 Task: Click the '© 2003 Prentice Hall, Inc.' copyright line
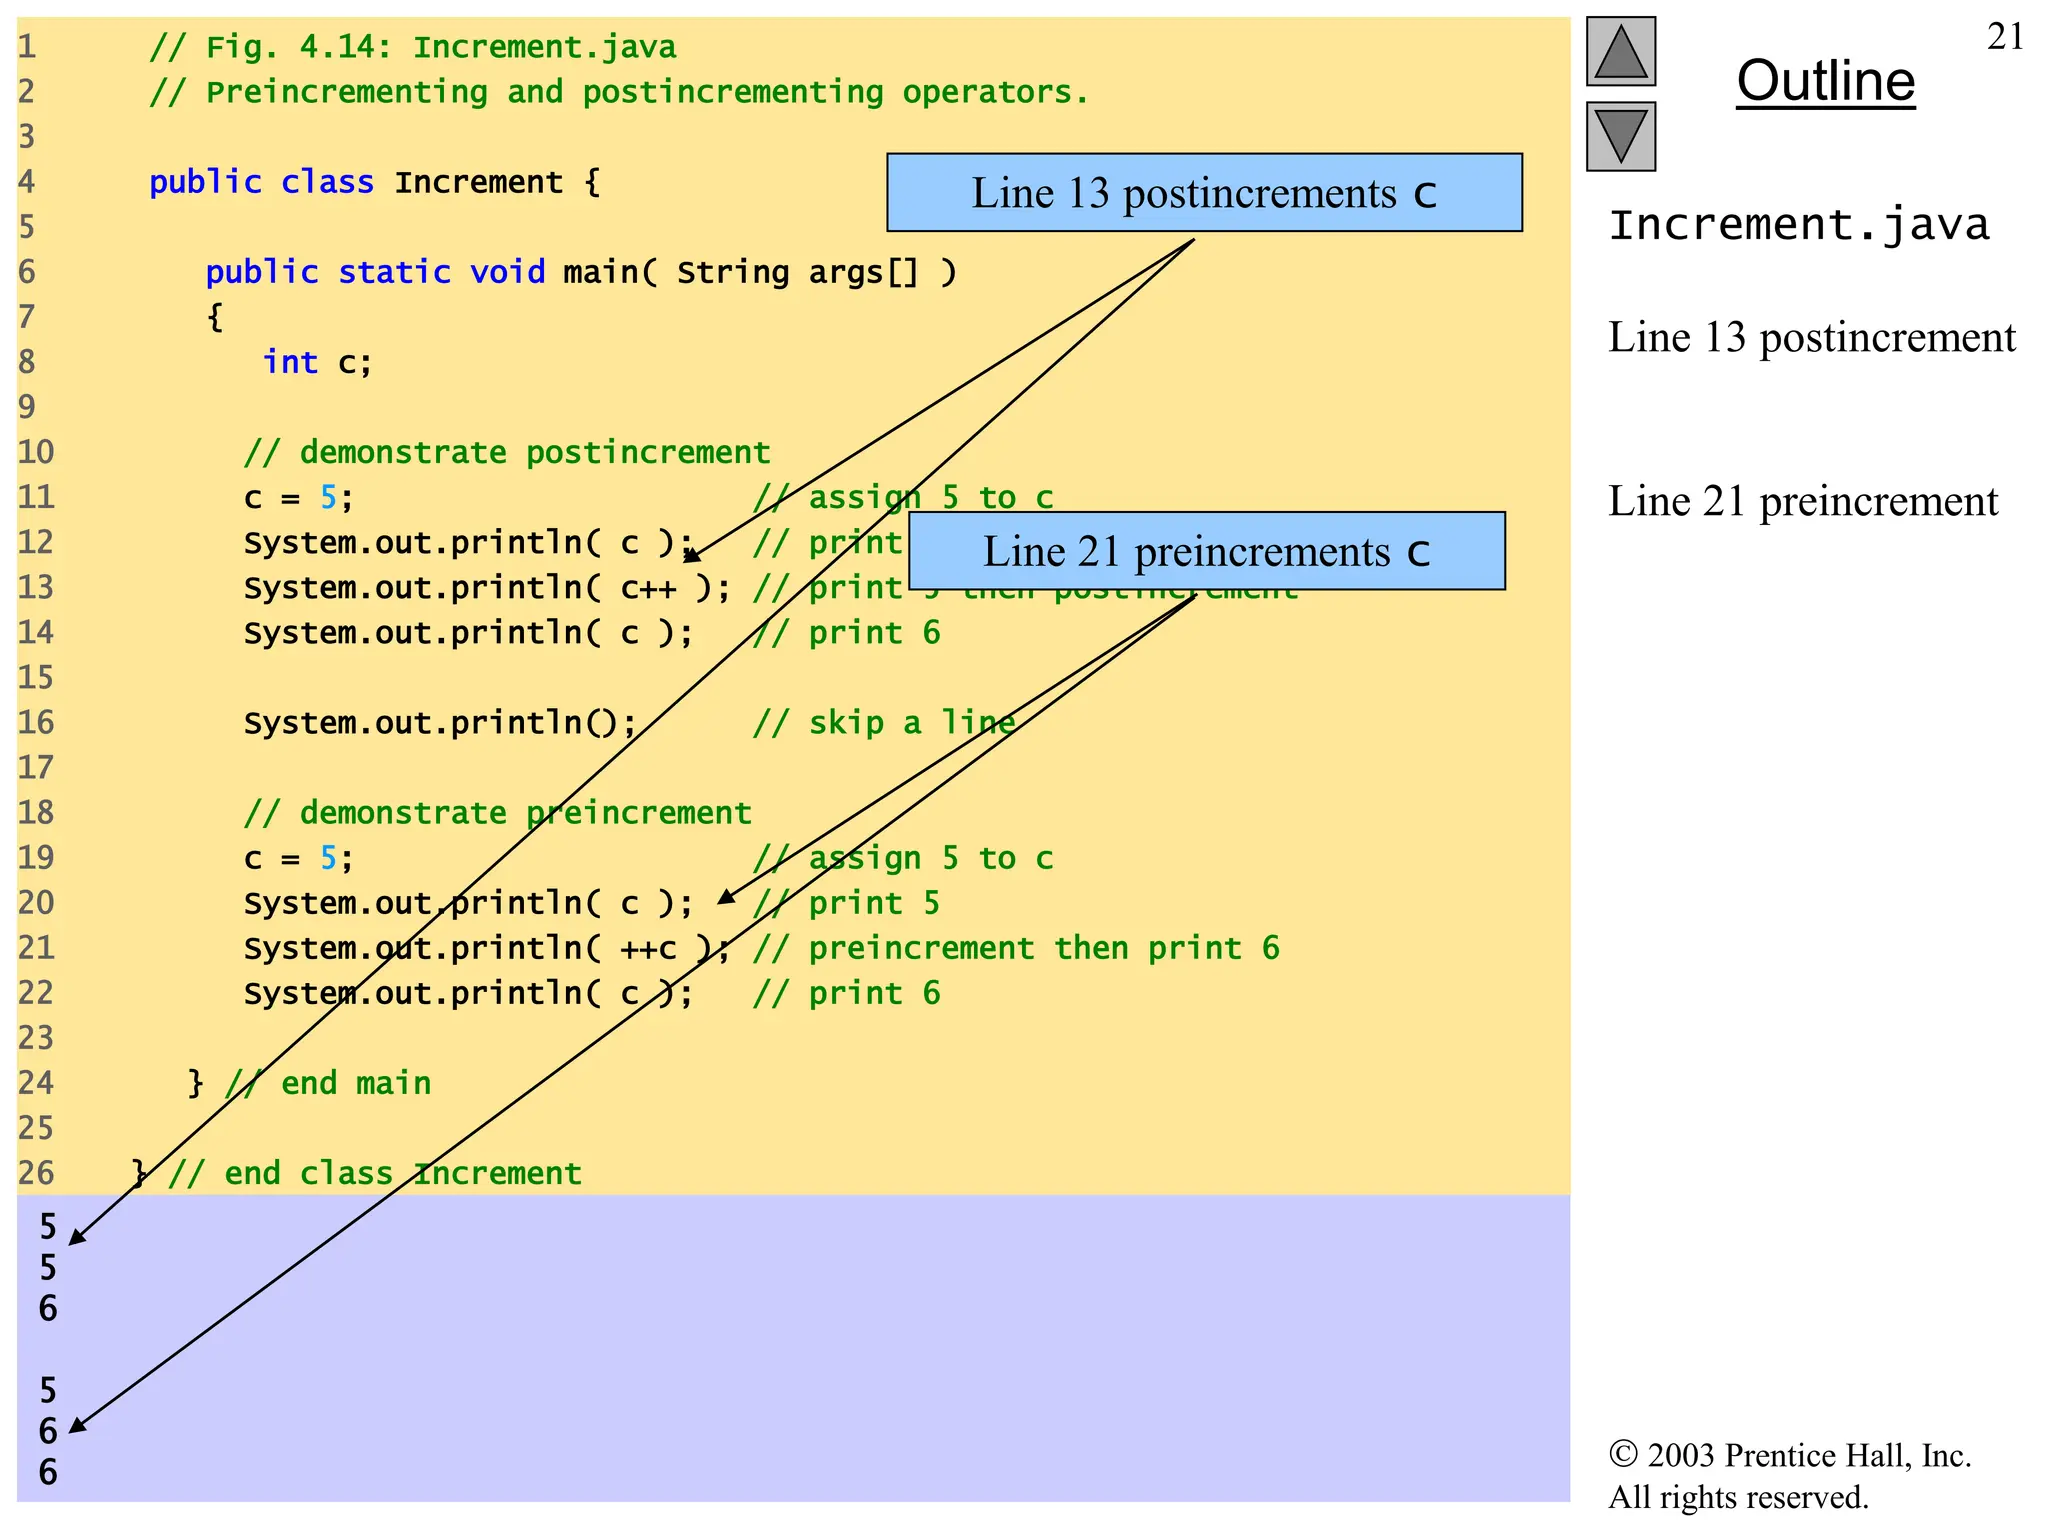pyautogui.click(x=1790, y=1455)
